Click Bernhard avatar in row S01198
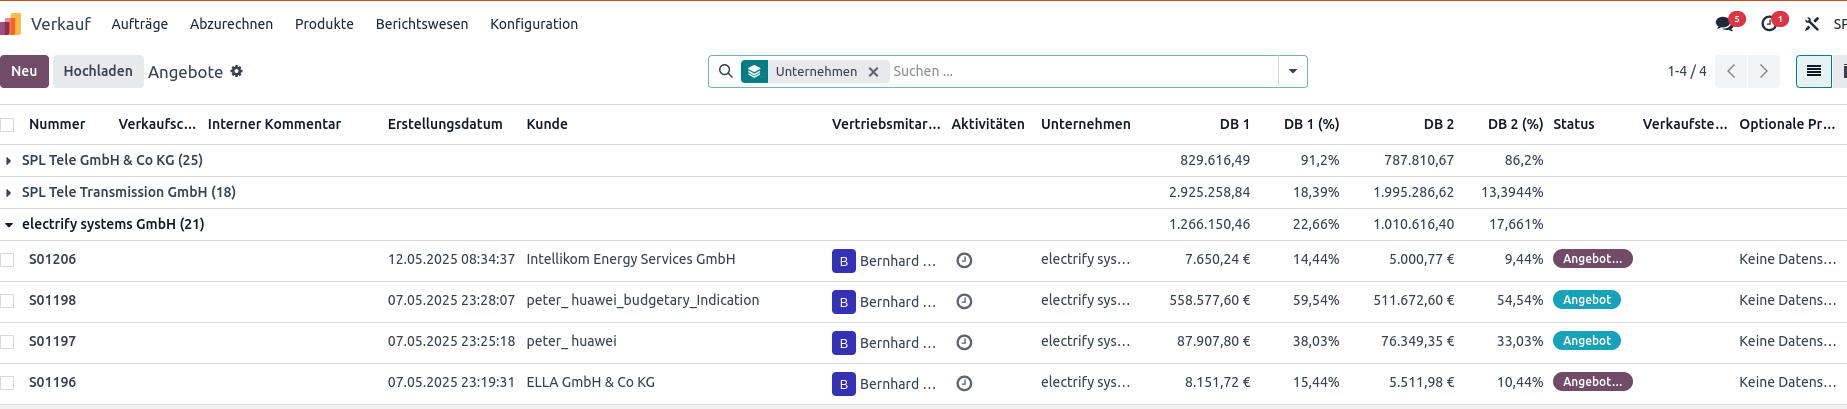Viewport: 1847px width, 409px height. [843, 302]
